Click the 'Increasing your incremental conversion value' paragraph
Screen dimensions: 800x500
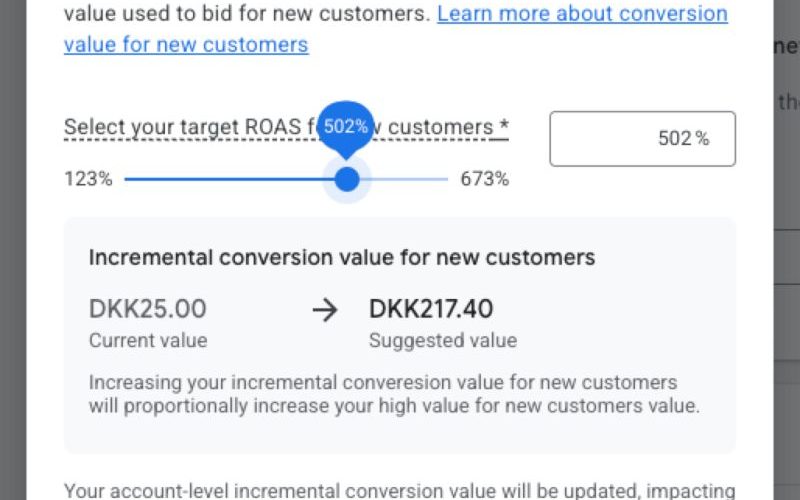(393, 394)
